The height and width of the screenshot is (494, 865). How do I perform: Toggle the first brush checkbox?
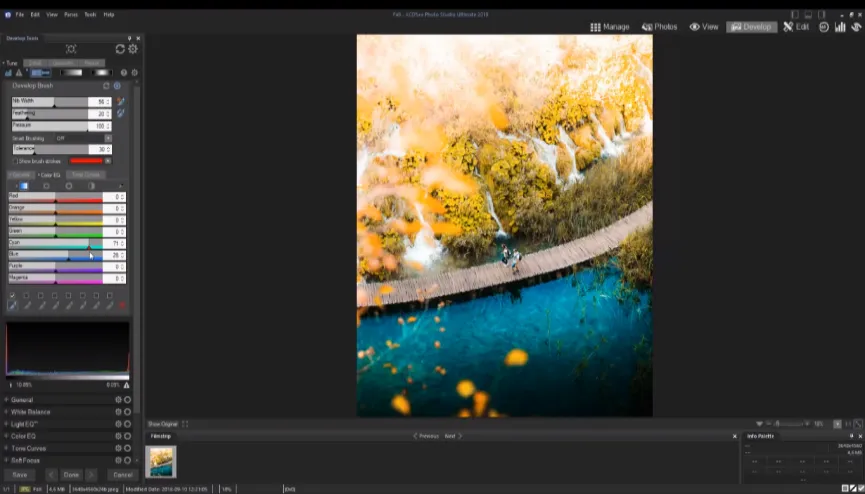point(12,296)
